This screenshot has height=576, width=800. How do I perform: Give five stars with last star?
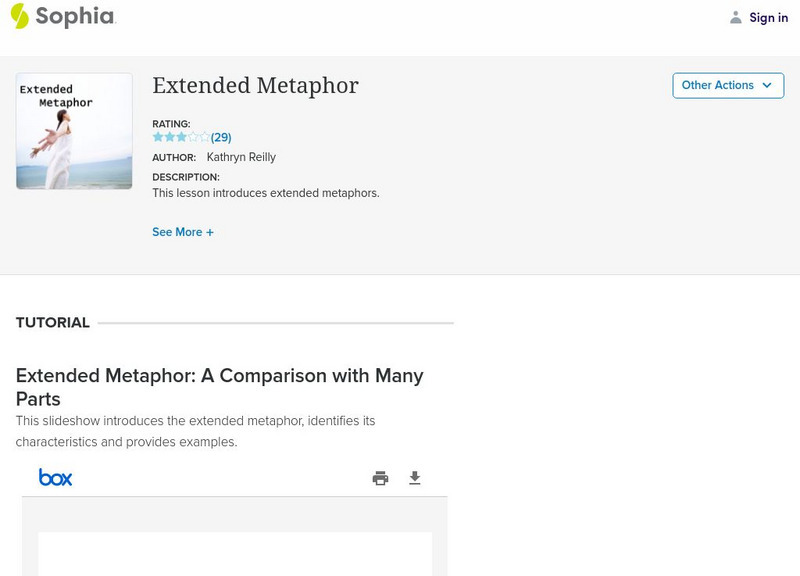coord(205,137)
